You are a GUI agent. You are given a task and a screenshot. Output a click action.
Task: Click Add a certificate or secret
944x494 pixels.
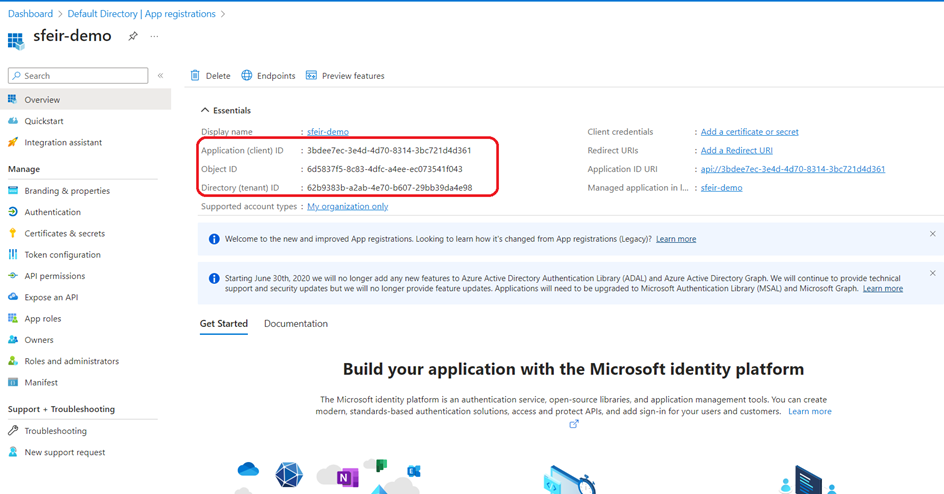coord(750,132)
